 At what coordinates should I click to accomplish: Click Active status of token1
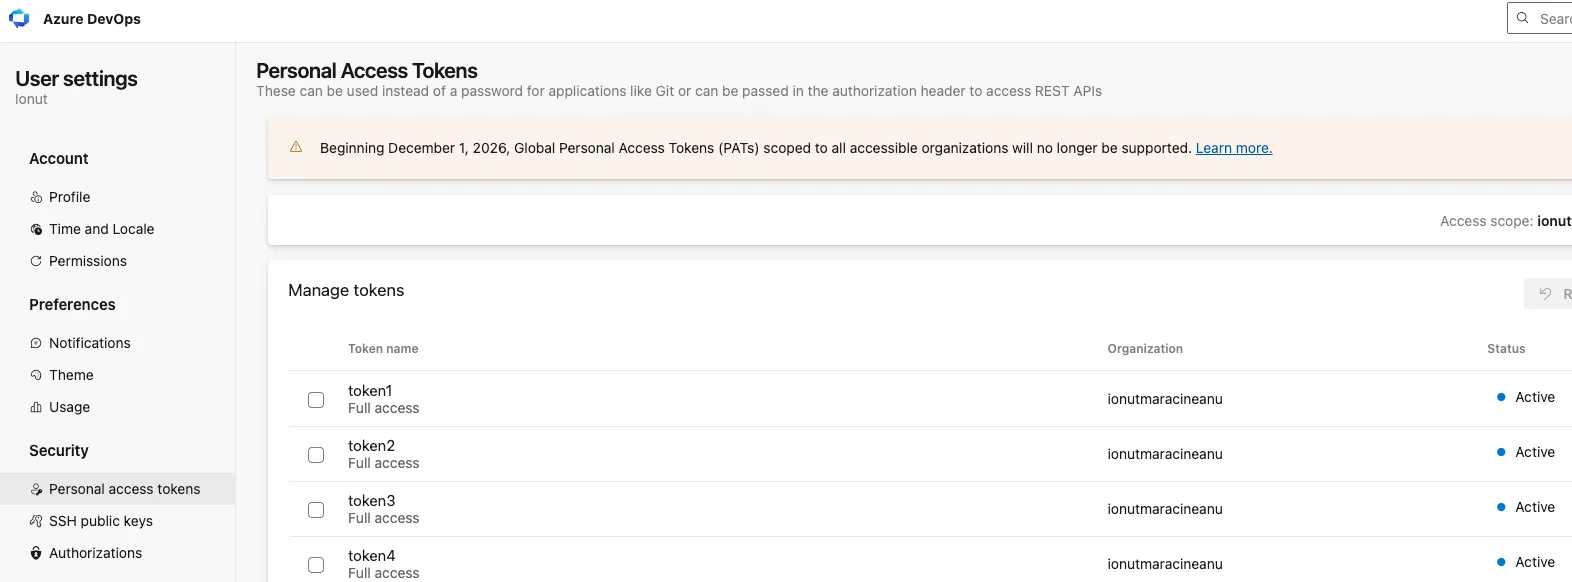[x=1526, y=397]
